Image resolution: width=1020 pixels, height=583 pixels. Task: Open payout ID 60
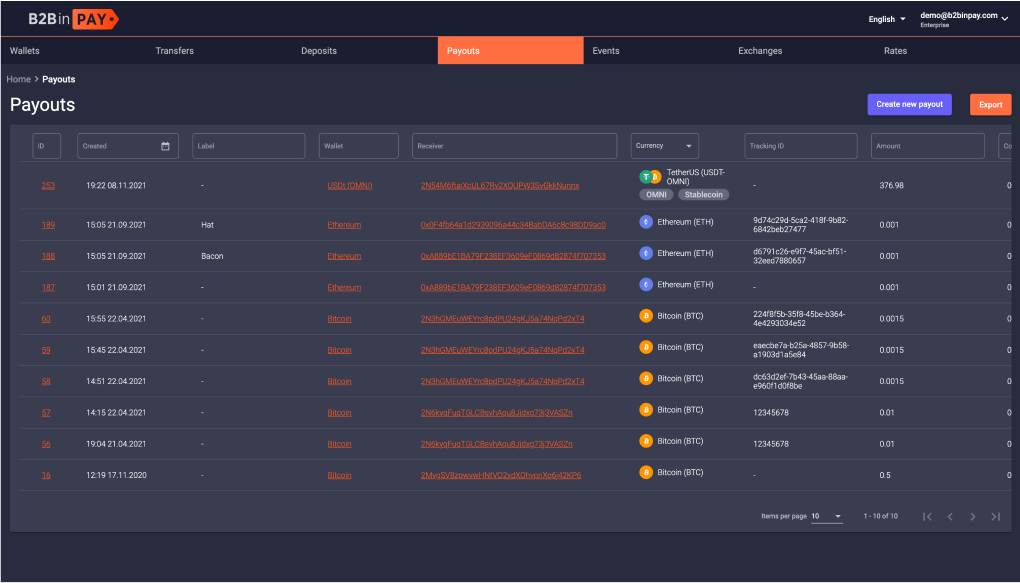point(46,319)
